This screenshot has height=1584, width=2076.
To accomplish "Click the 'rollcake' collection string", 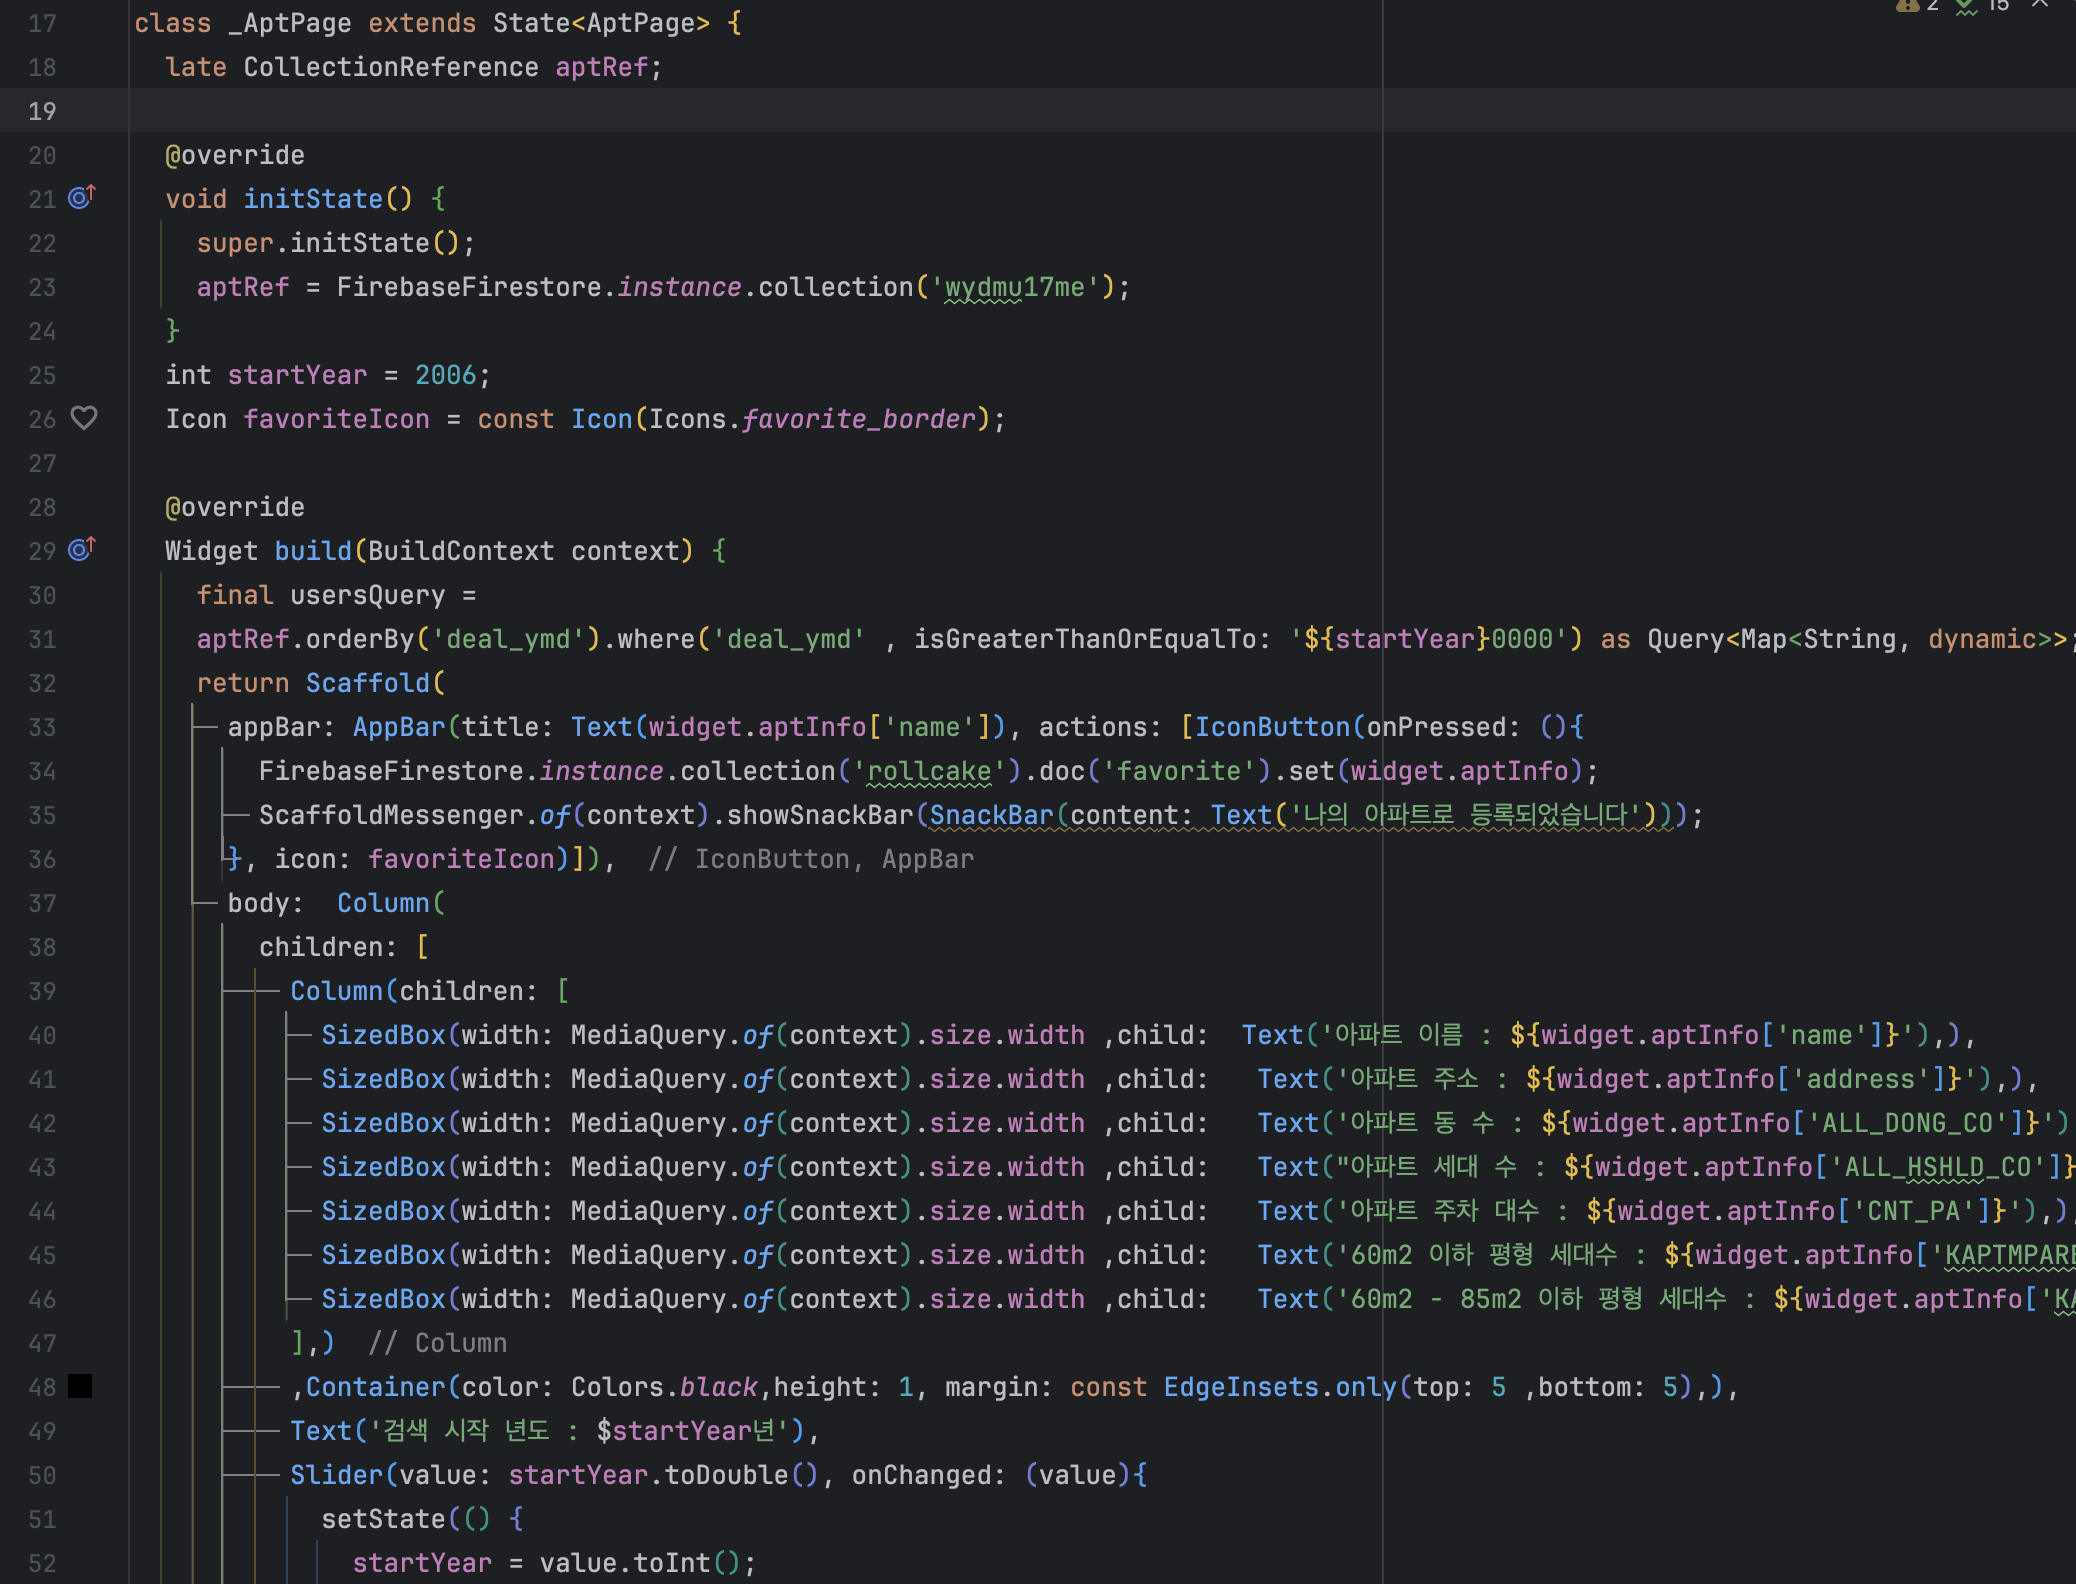I will [929, 771].
